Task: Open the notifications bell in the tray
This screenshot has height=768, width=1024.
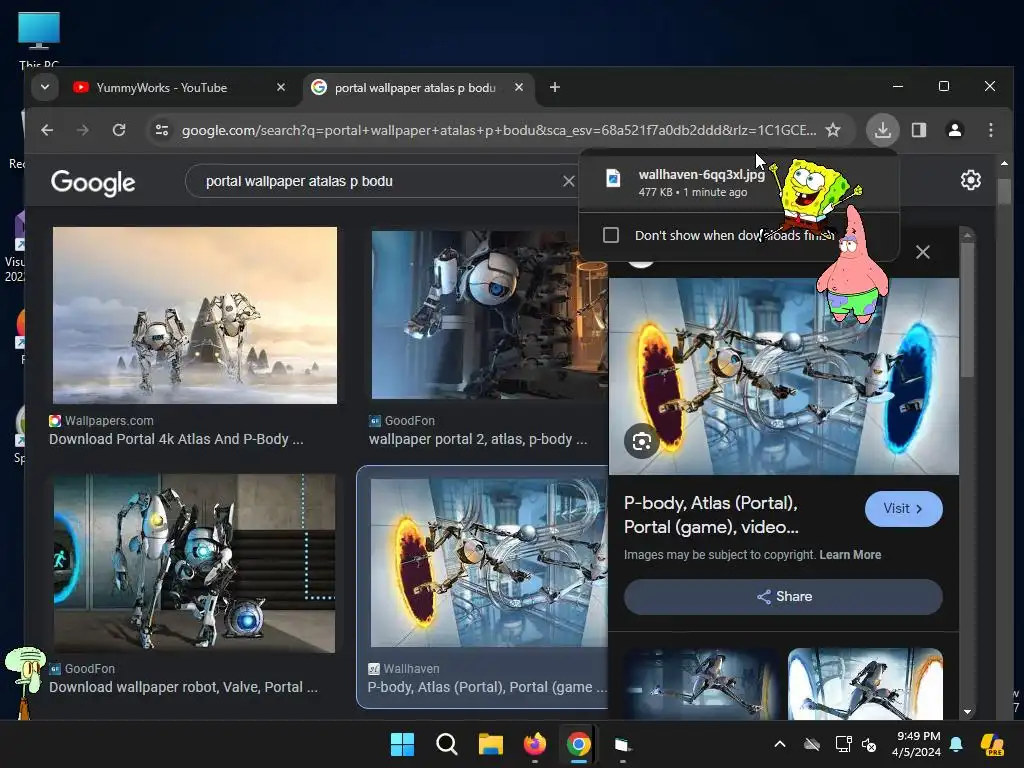Action: pos(955,744)
